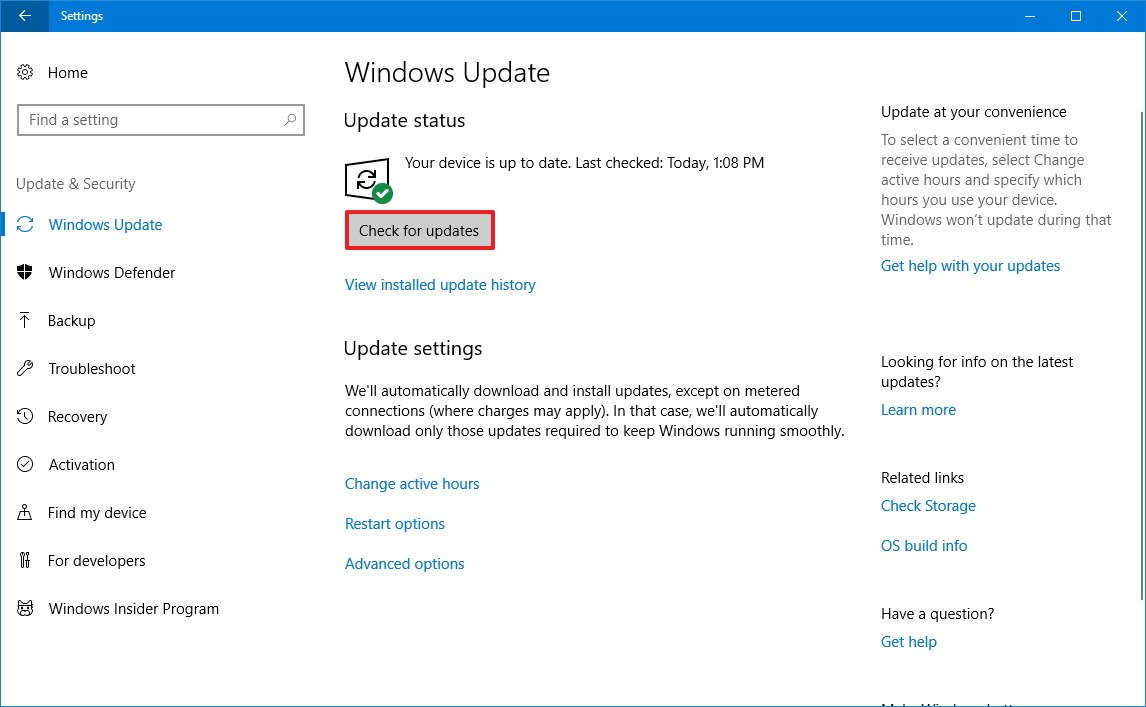Open Recovery options in sidebar
This screenshot has height=707, width=1146.
point(77,417)
